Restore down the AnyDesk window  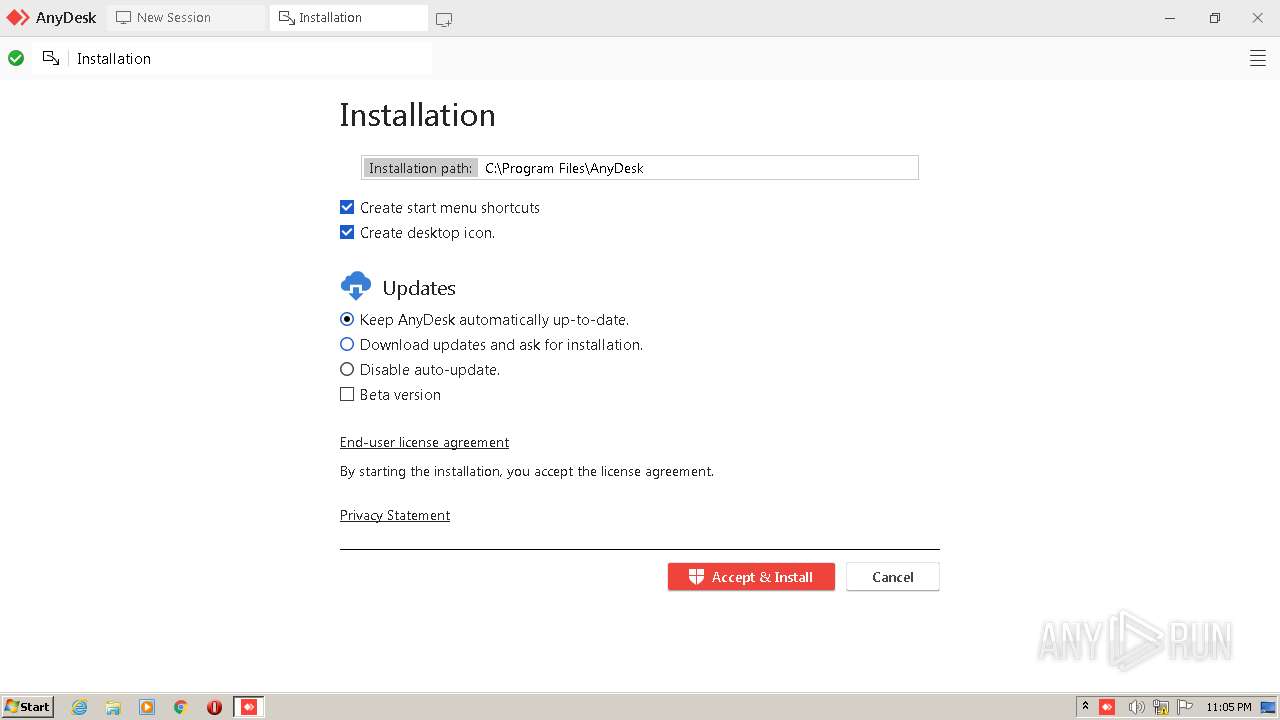[1215, 18]
